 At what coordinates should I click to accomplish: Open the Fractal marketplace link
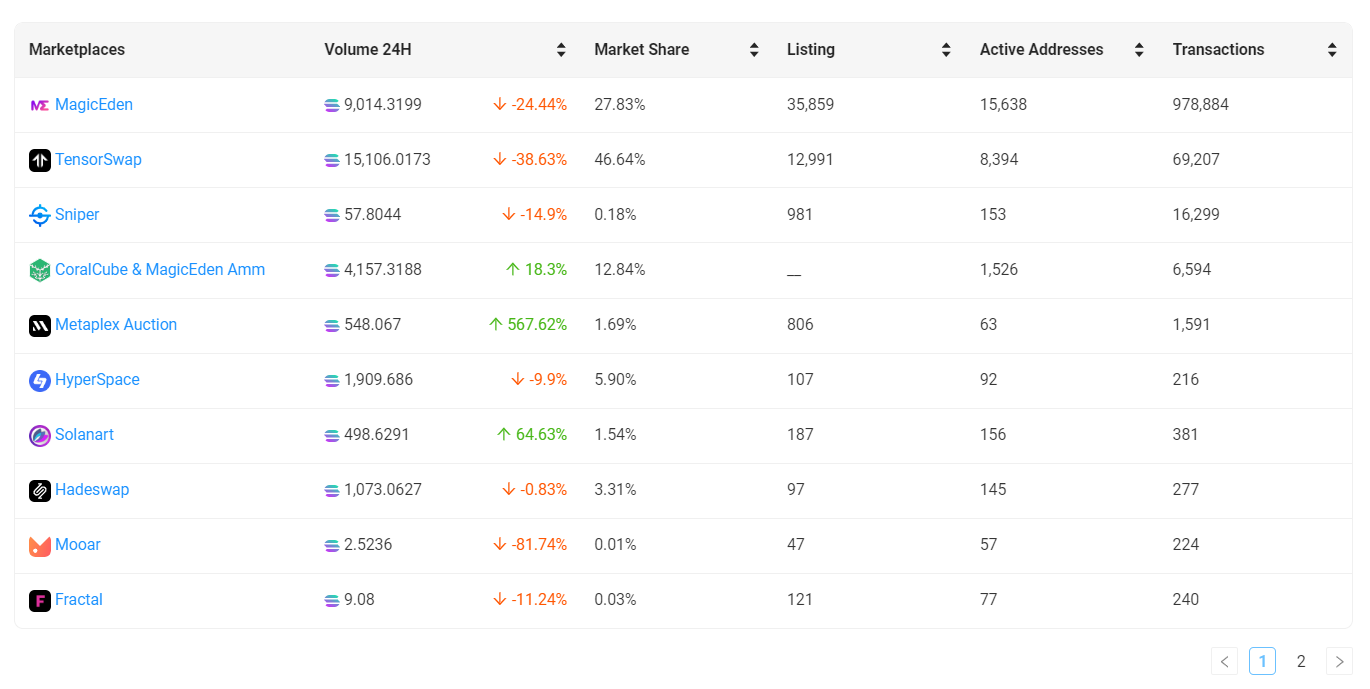click(x=79, y=600)
